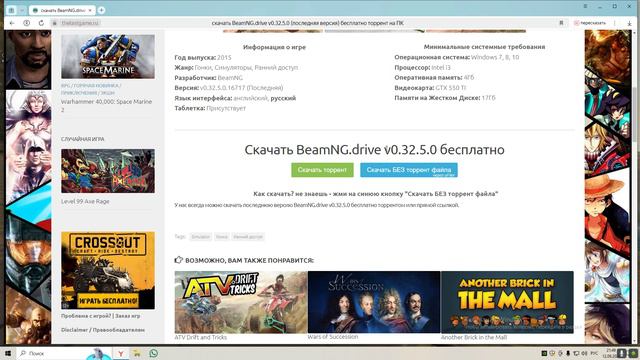Click the Ранний доступ genre link
640x360 pixels.
point(276,67)
